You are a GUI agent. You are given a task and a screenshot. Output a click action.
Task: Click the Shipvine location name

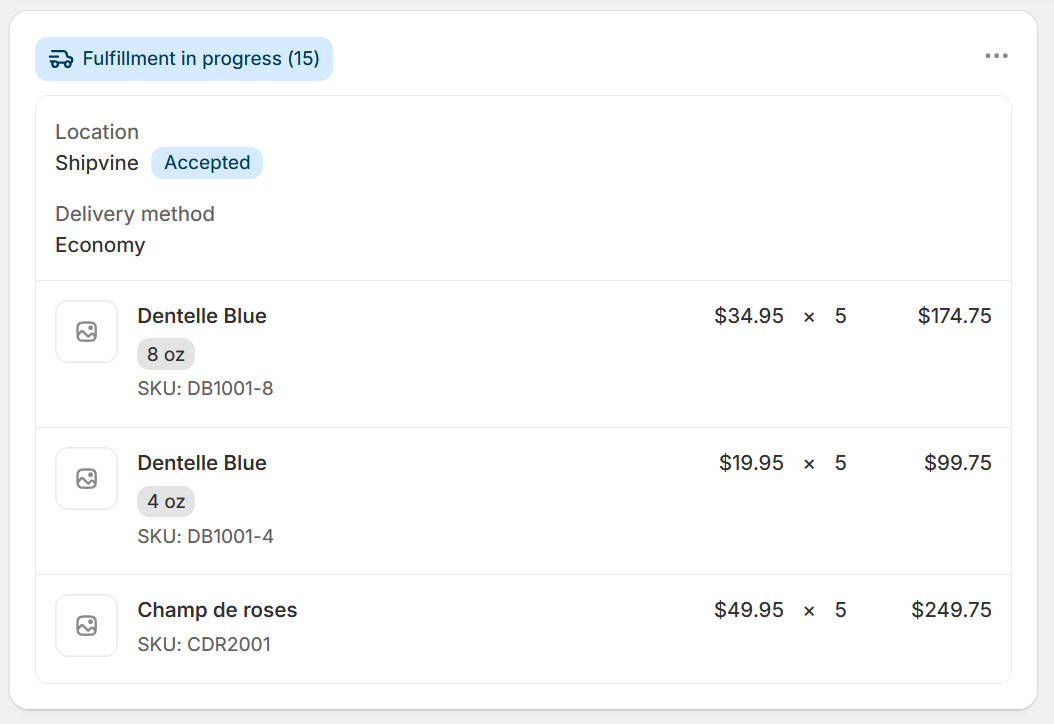97,163
